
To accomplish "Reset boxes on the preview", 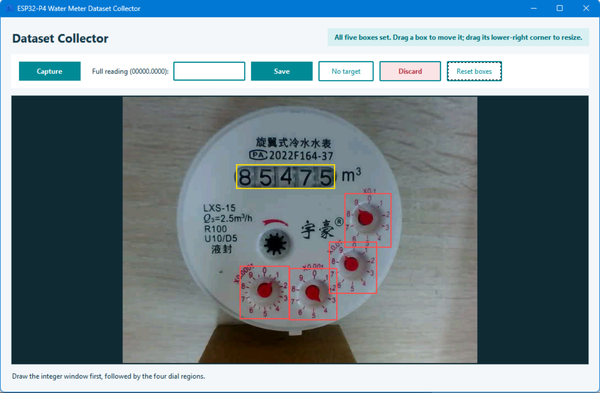I will point(474,71).
